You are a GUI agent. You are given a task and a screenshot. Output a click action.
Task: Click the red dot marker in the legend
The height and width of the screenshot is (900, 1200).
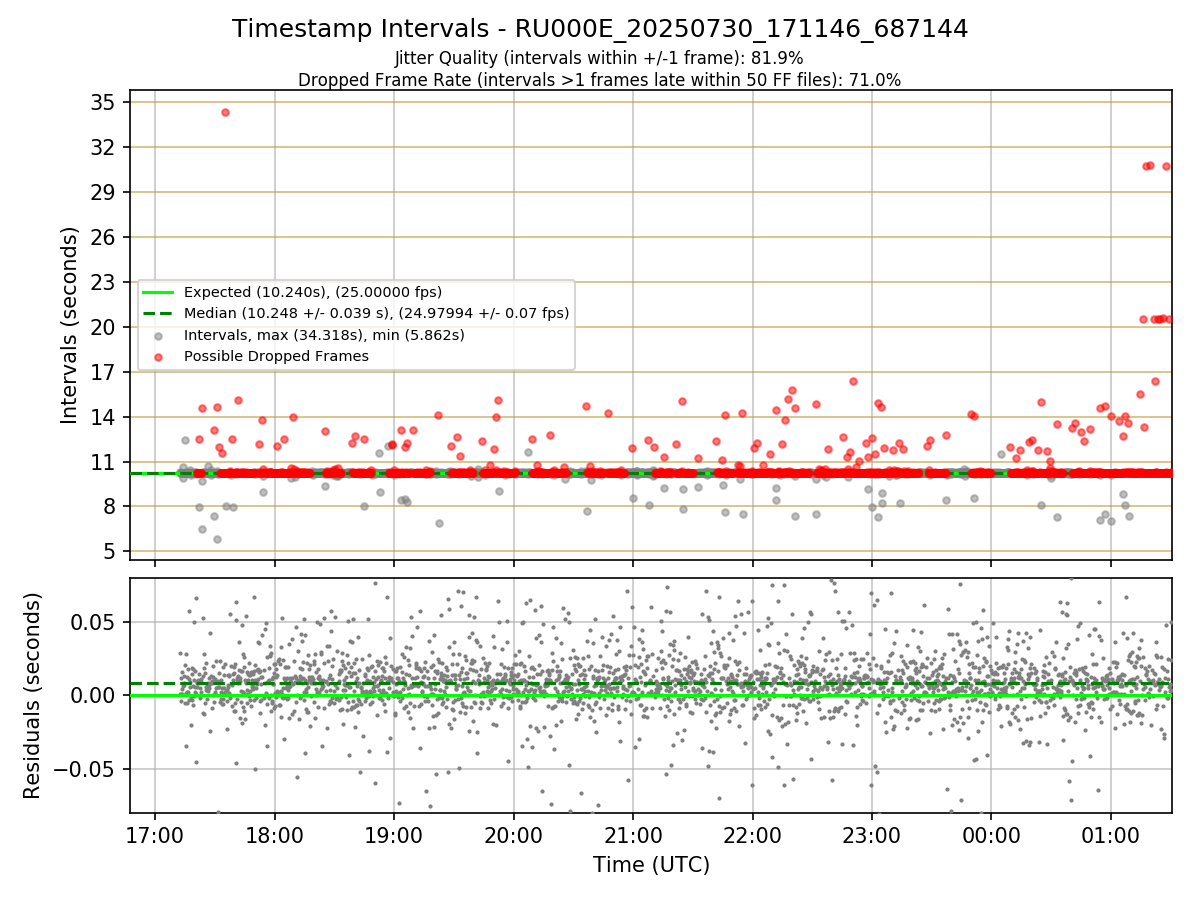[159, 356]
